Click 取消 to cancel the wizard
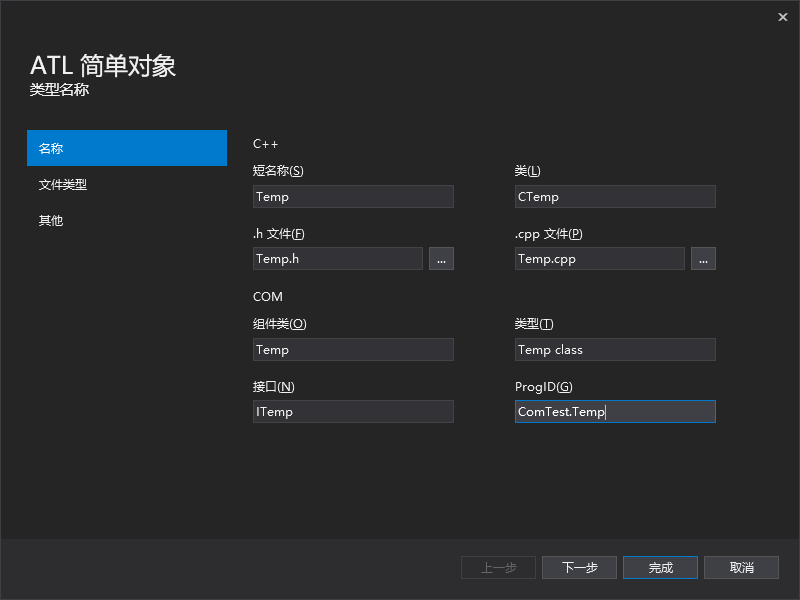 (741, 567)
